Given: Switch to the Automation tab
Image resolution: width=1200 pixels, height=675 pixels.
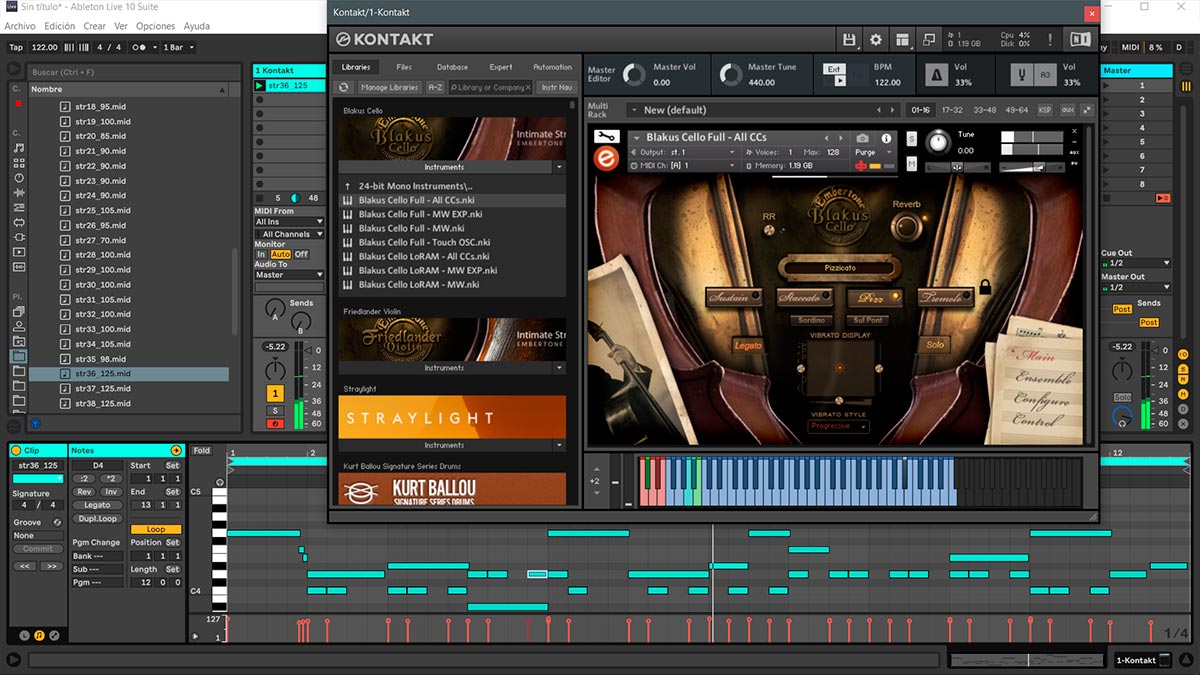Looking at the screenshot, I should 552,67.
